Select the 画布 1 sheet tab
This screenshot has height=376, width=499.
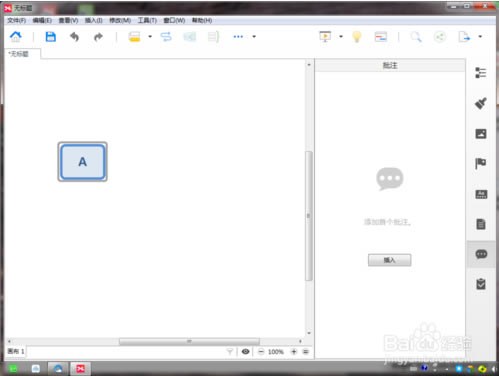pyautogui.click(x=16, y=351)
